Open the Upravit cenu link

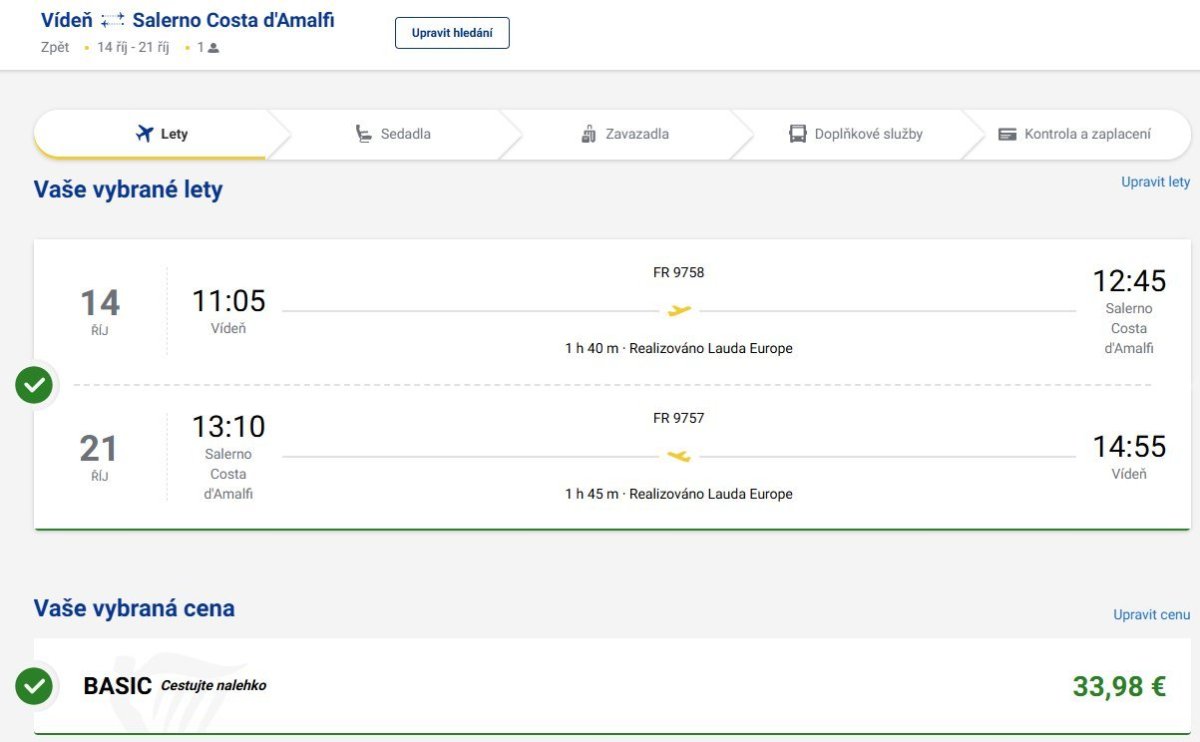pos(1152,615)
